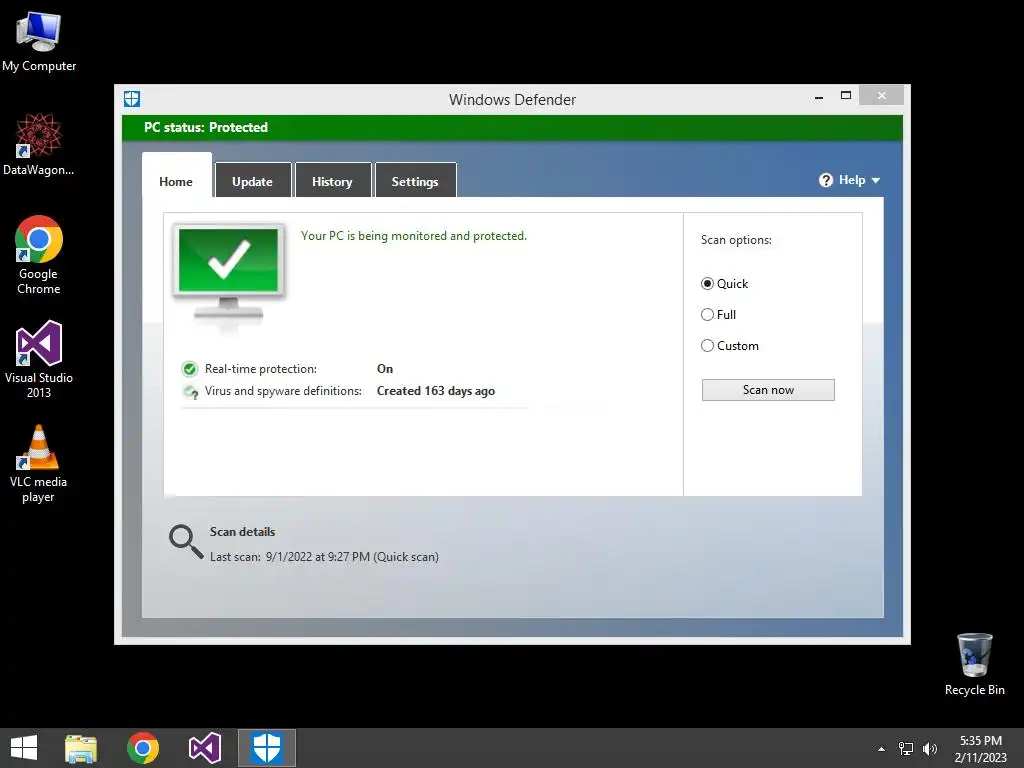Open Visual Studio from the taskbar
Viewport: 1024px width, 768px height.
click(x=204, y=748)
